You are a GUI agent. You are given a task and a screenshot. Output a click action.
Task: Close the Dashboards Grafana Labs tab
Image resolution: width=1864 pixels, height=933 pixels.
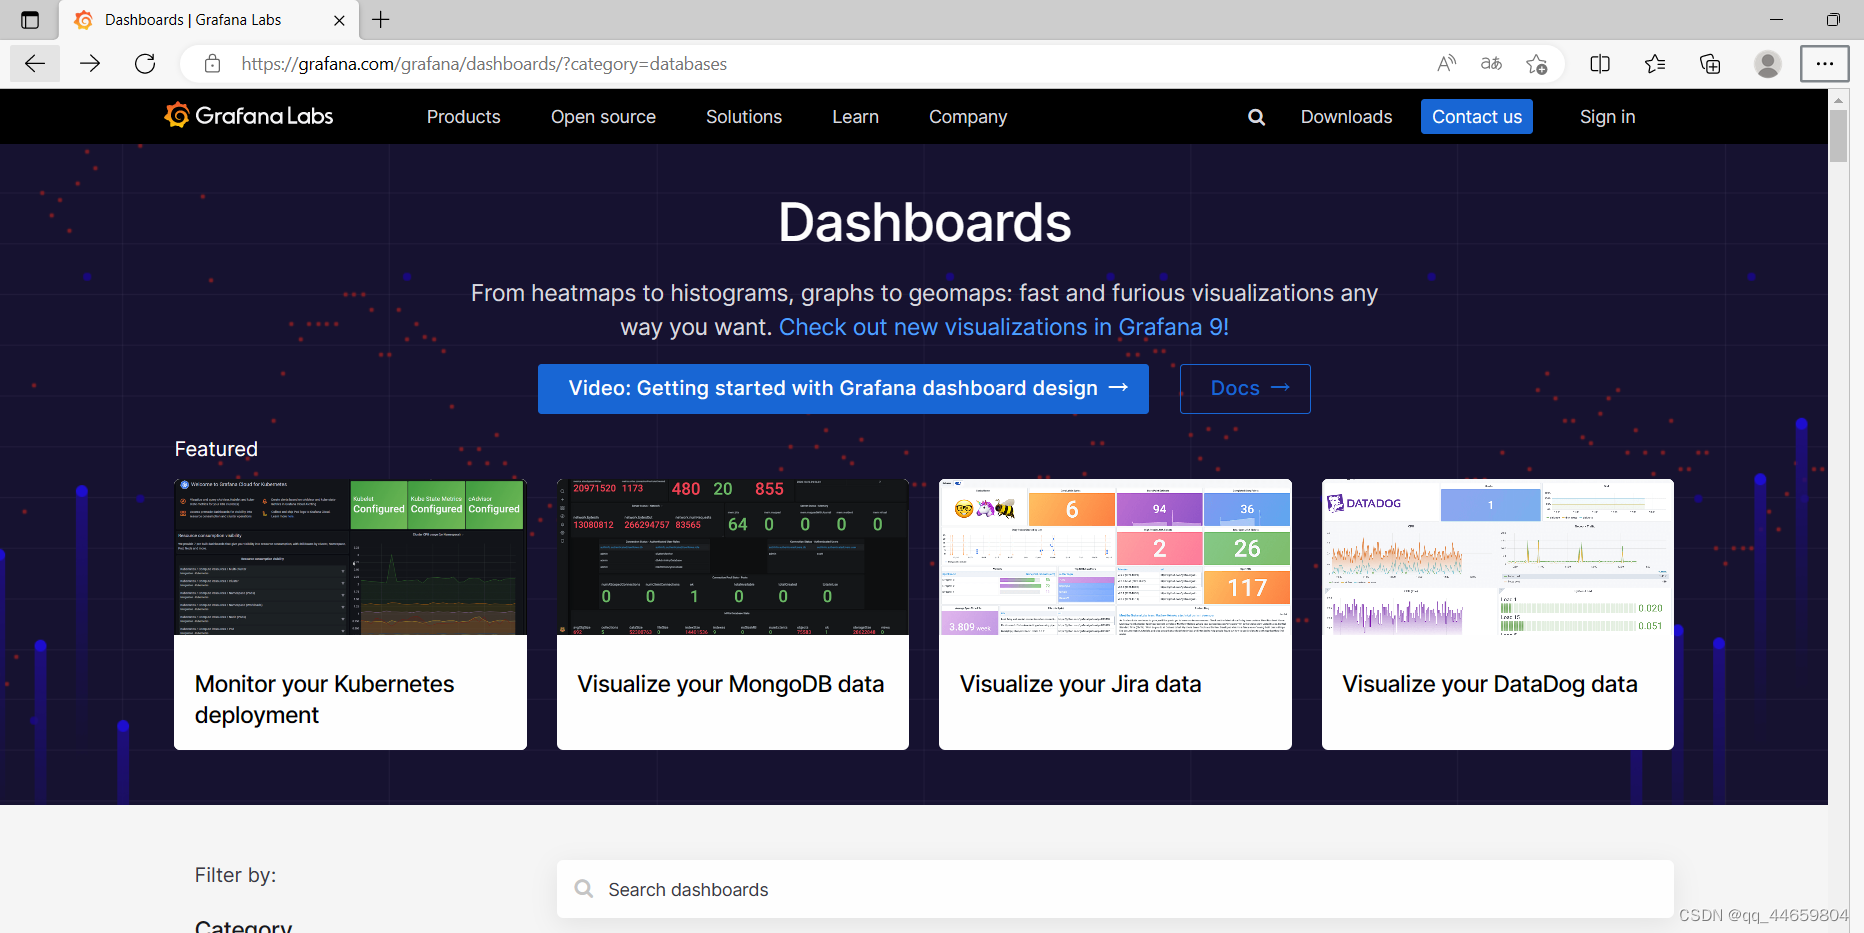coord(339,20)
